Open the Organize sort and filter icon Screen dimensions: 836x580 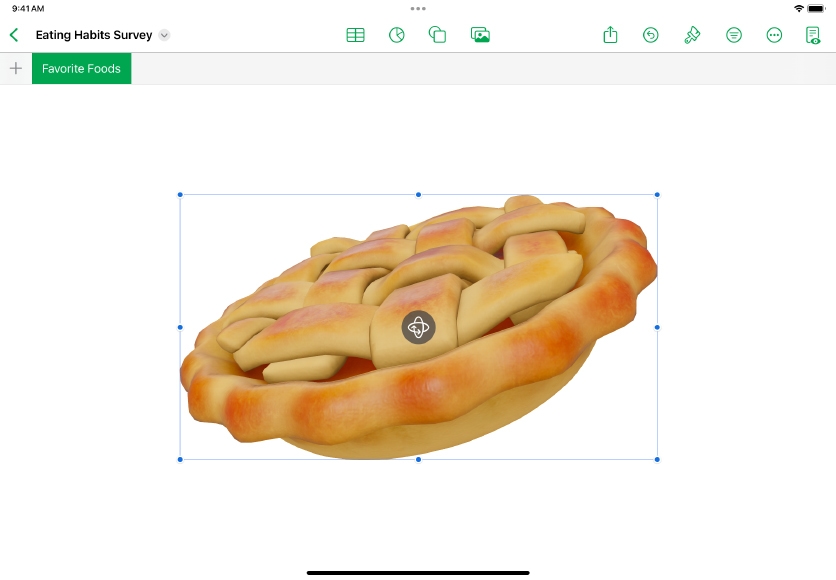coord(734,35)
